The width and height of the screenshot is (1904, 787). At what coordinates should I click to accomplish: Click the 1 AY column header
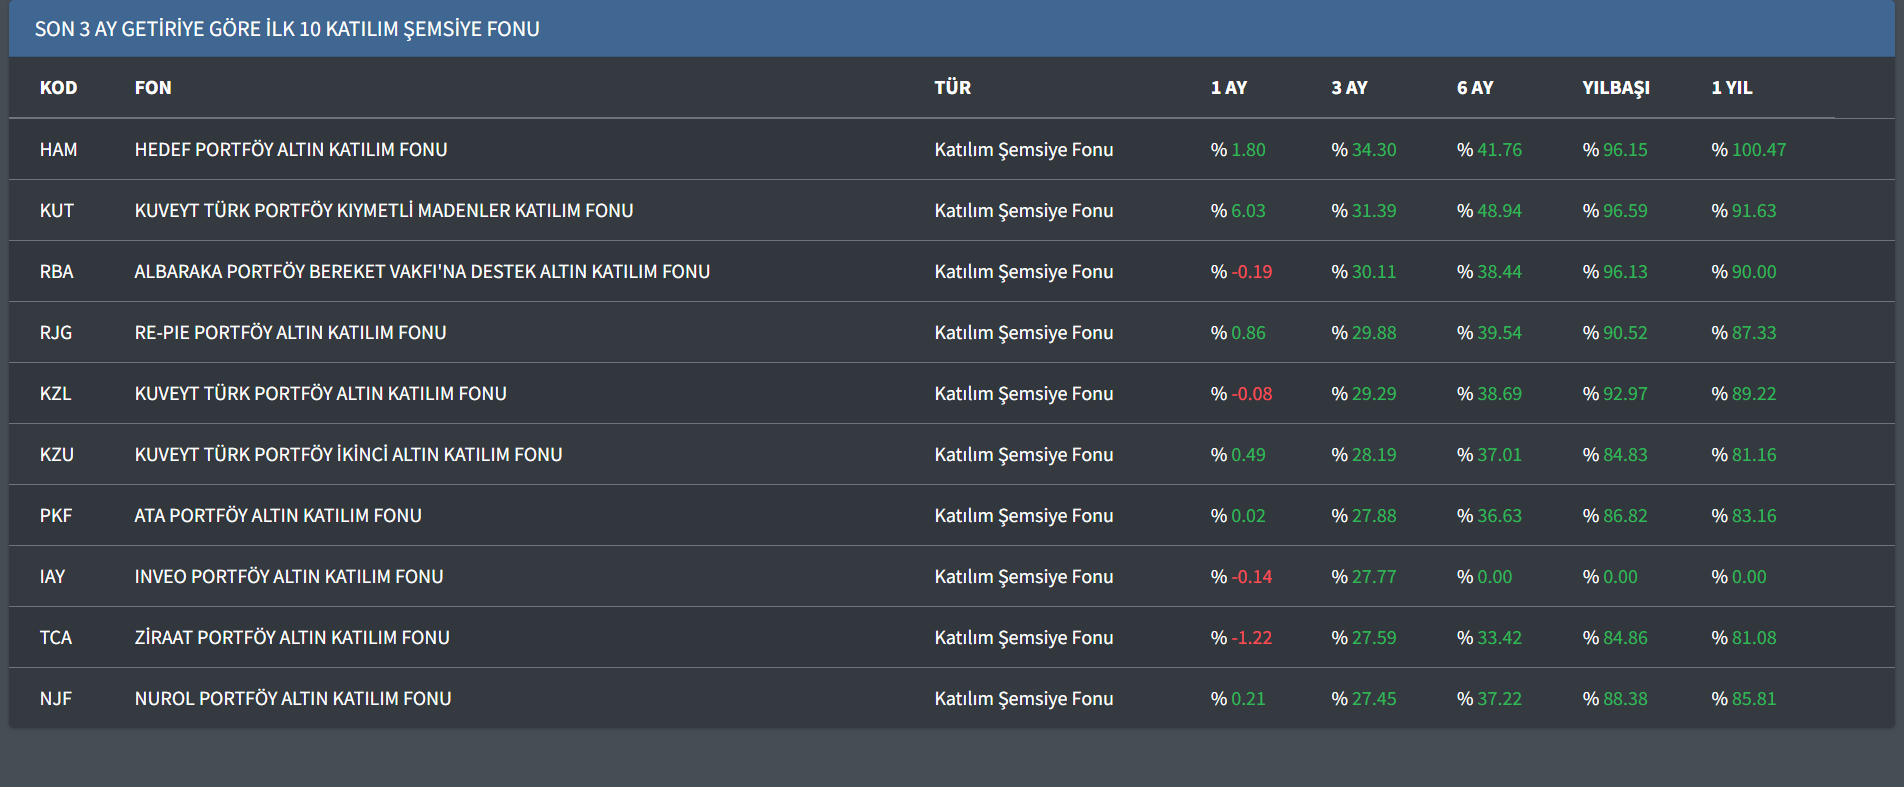[x=1228, y=88]
